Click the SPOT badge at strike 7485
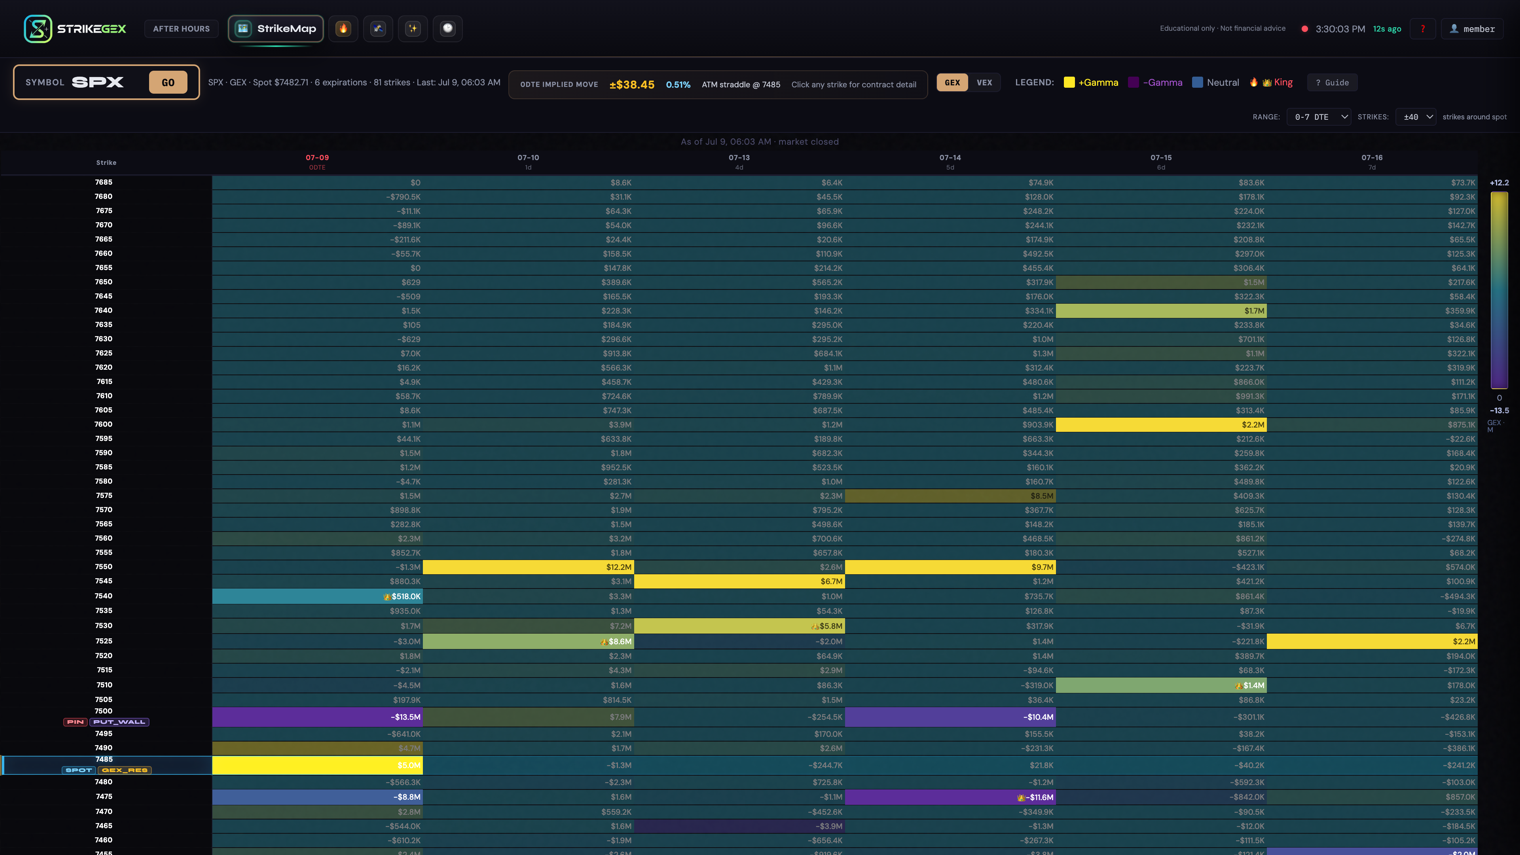This screenshot has height=855, width=1520. point(78,770)
